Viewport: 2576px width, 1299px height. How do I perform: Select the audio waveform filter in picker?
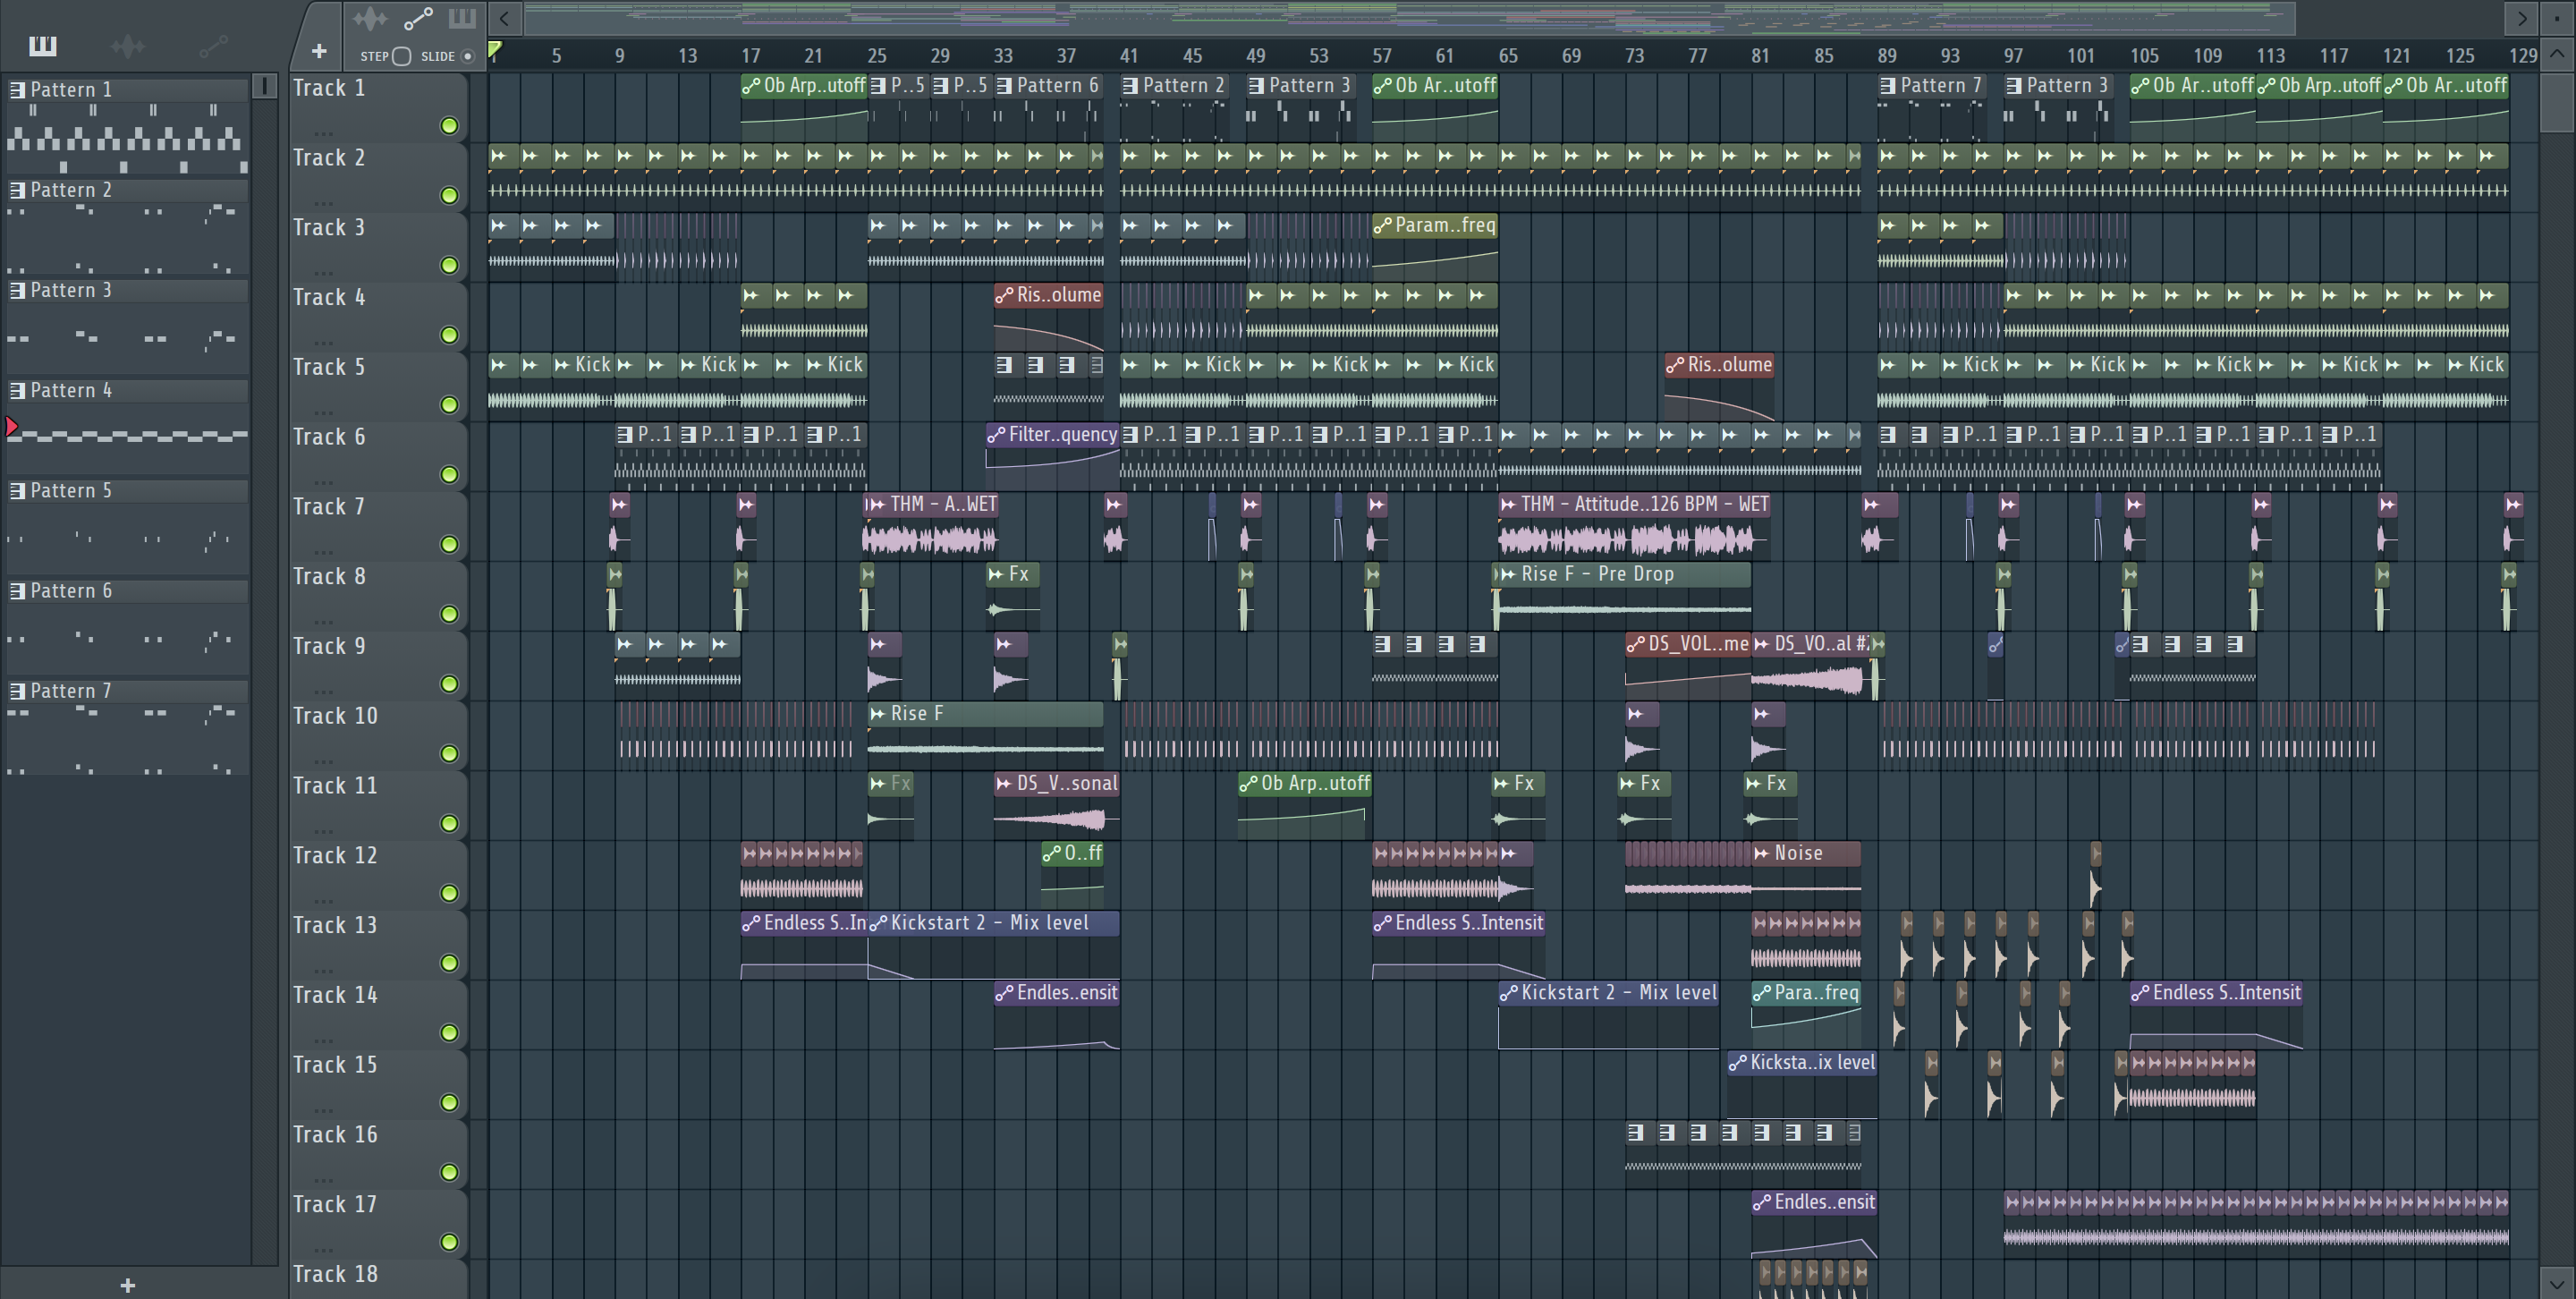point(127,46)
